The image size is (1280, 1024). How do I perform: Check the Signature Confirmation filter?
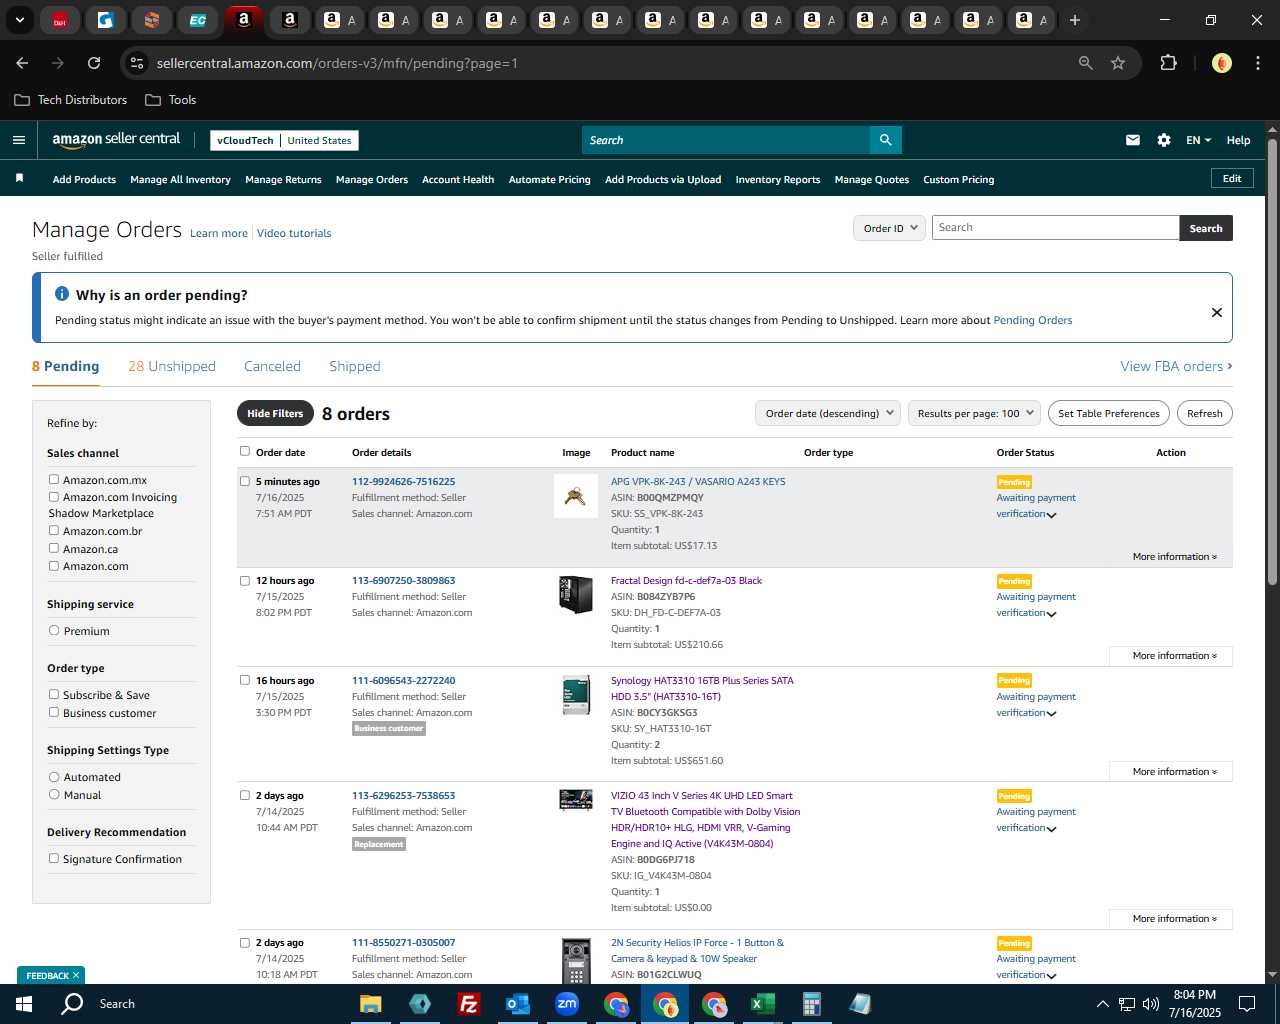coord(54,858)
